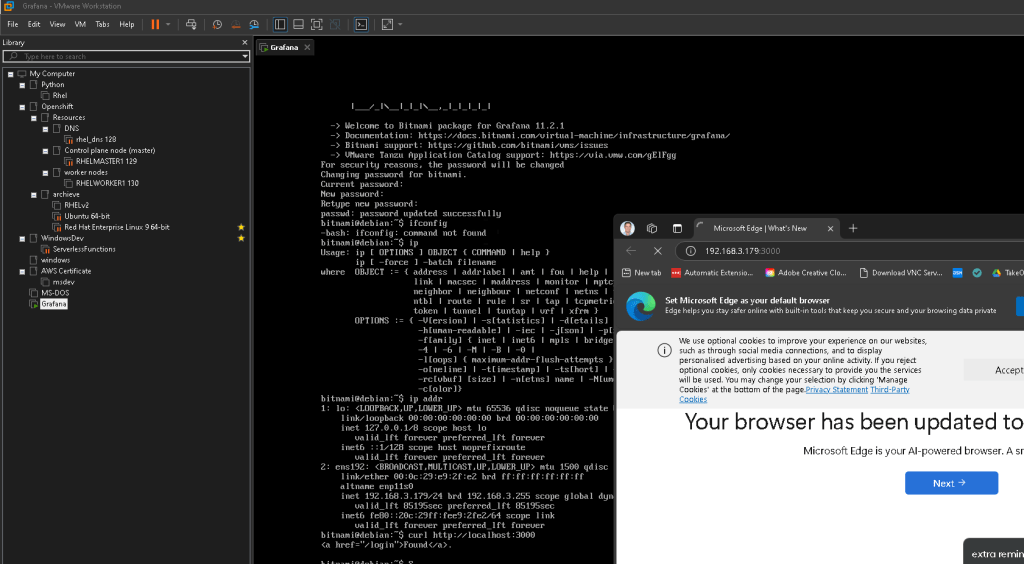Select Grafana VM in library tree
This screenshot has width=1024, height=564.
pyautogui.click(x=54, y=304)
